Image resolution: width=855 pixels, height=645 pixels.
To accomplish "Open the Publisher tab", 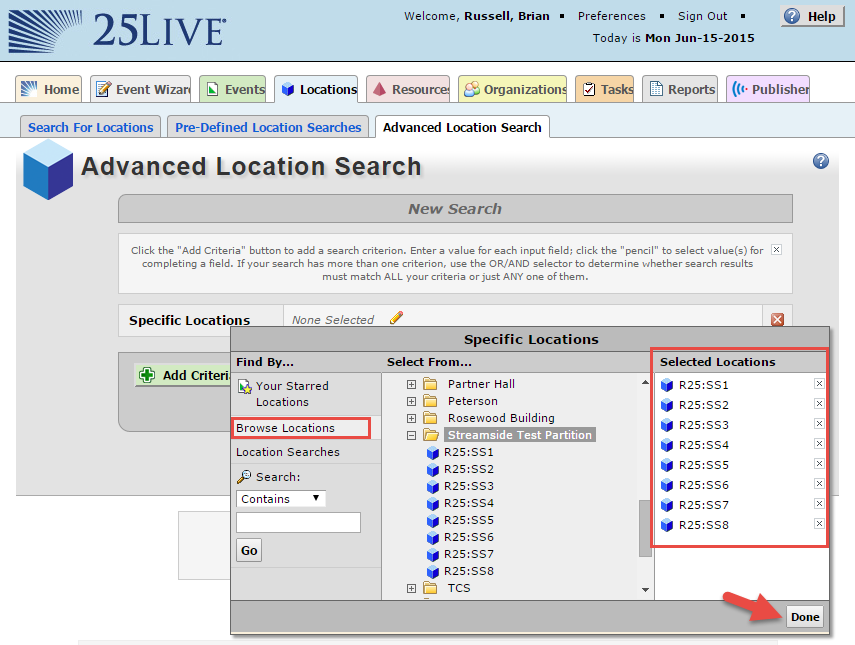I will (768, 89).
